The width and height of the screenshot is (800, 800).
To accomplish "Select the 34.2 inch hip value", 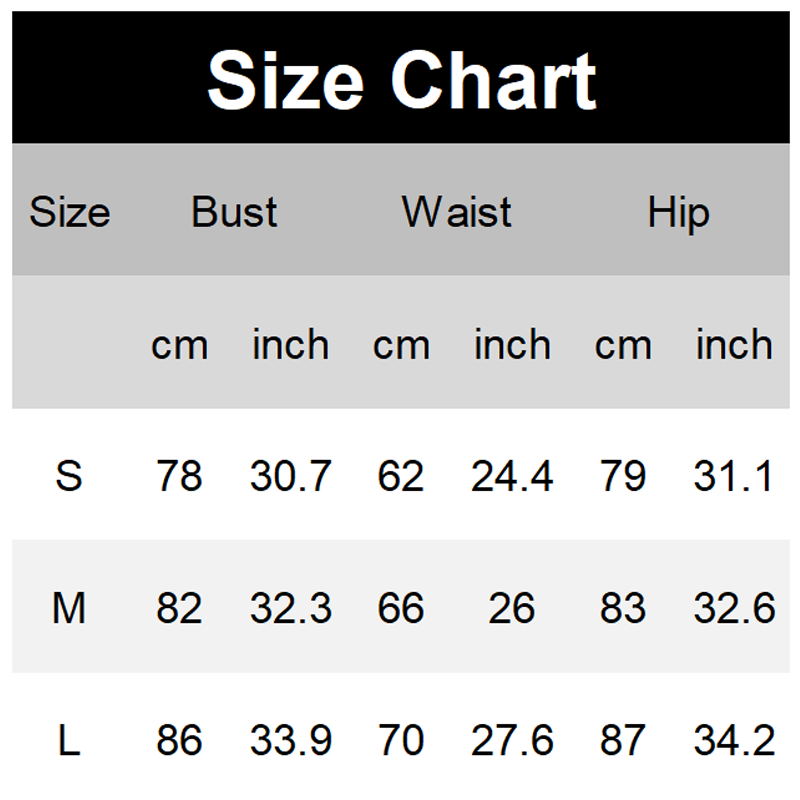I will [x=734, y=741].
